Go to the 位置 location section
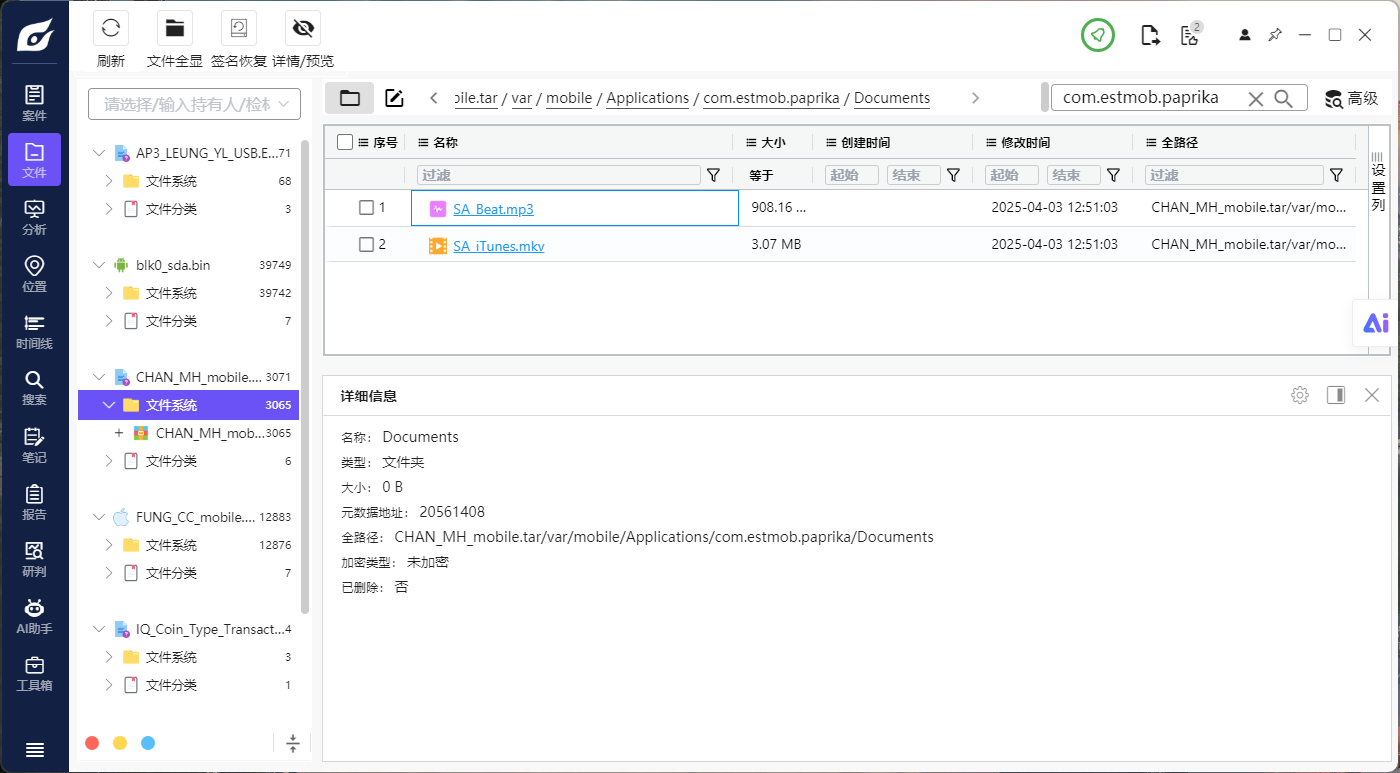 coord(34,274)
